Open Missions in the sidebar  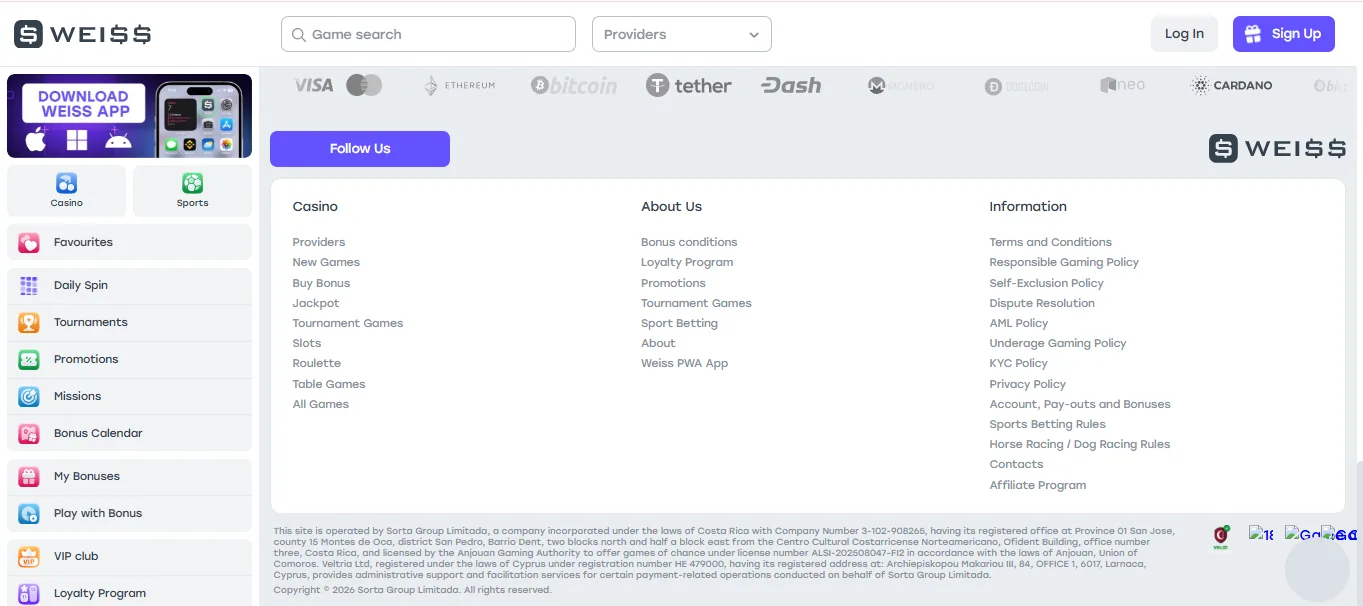point(129,396)
